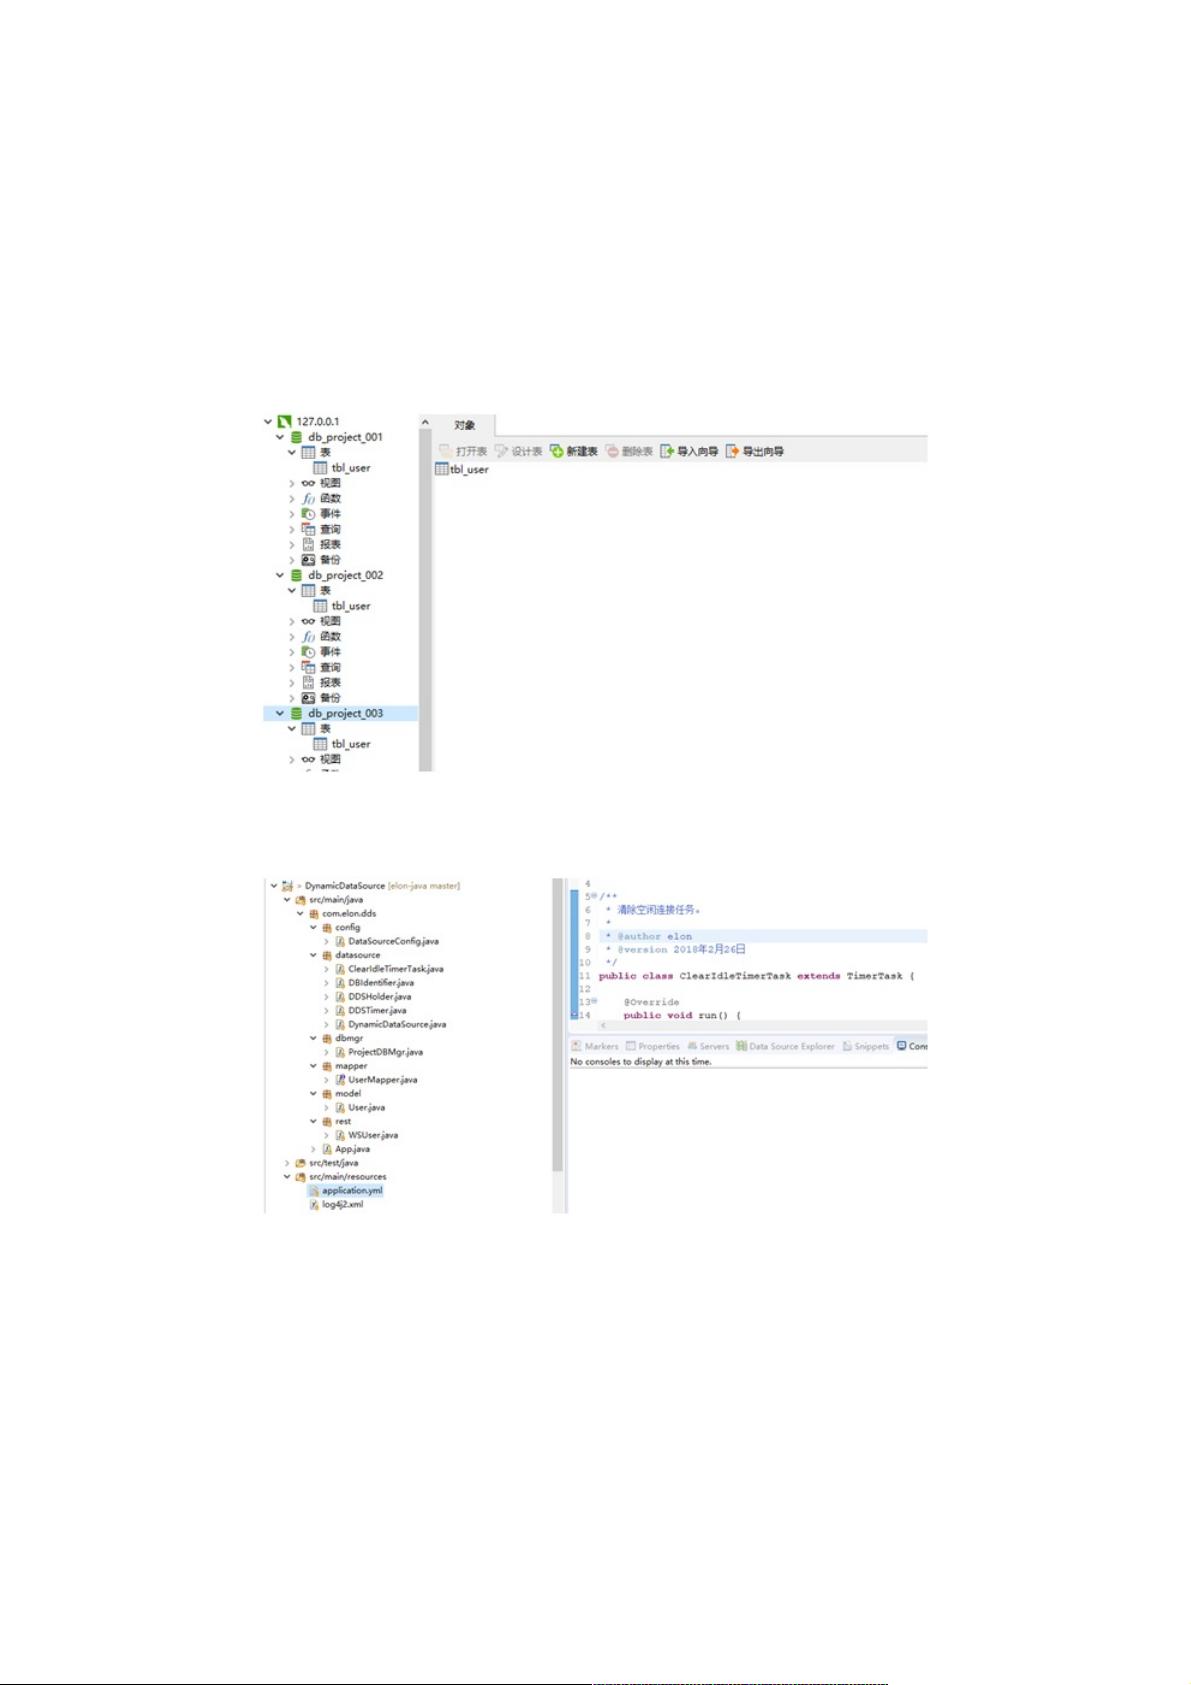Expand 视图 under db_project_001
Image resolution: width=1191 pixels, height=1685 pixels.
pos(292,483)
